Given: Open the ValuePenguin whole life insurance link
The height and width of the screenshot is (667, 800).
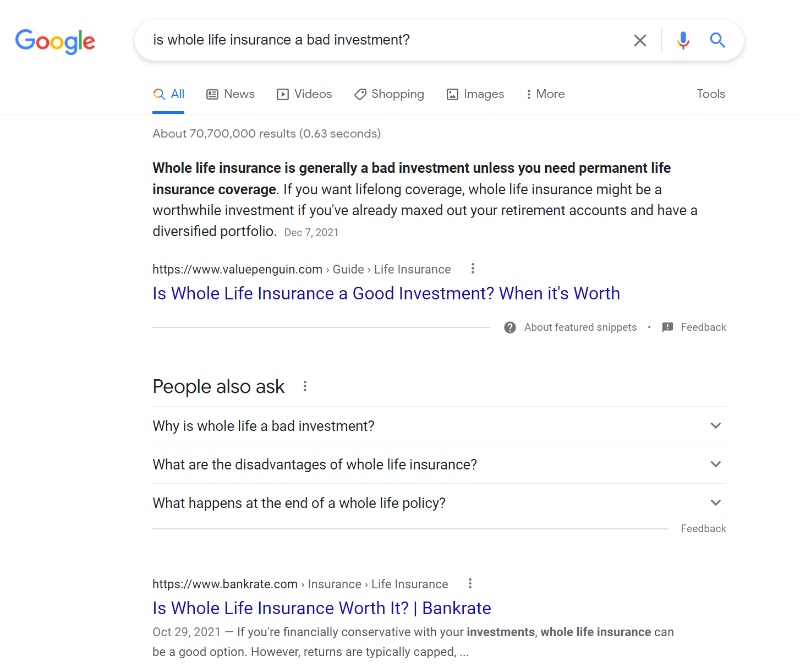Looking at the screenshot, I should coord(386,294).
